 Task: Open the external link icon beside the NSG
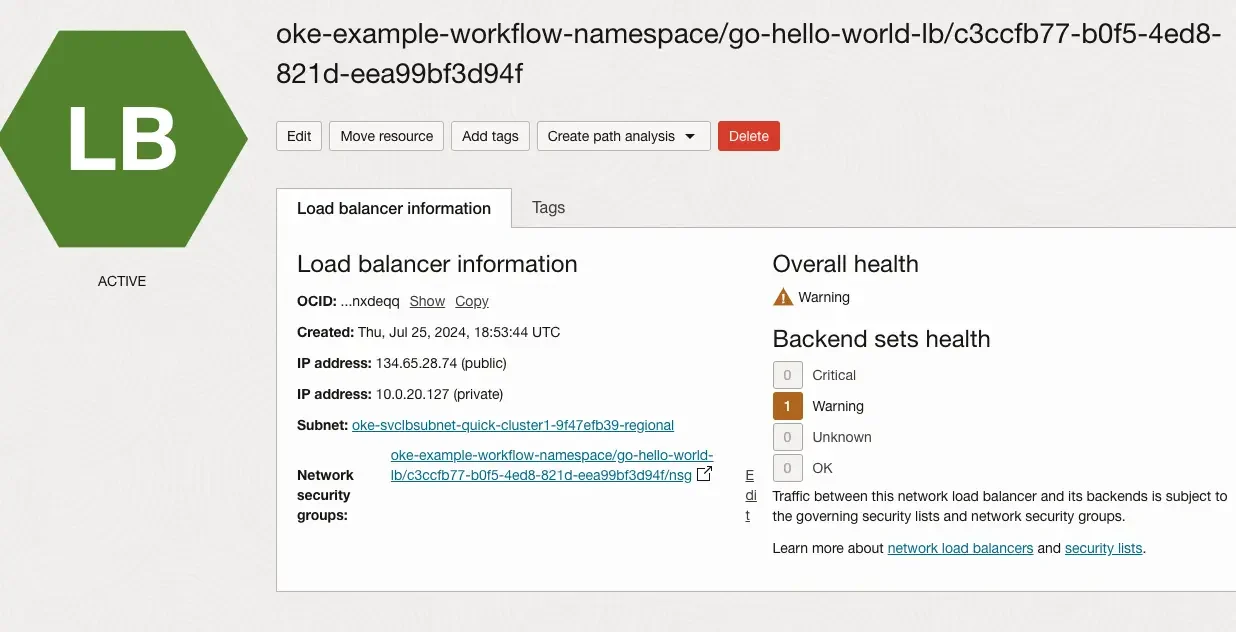704,474
